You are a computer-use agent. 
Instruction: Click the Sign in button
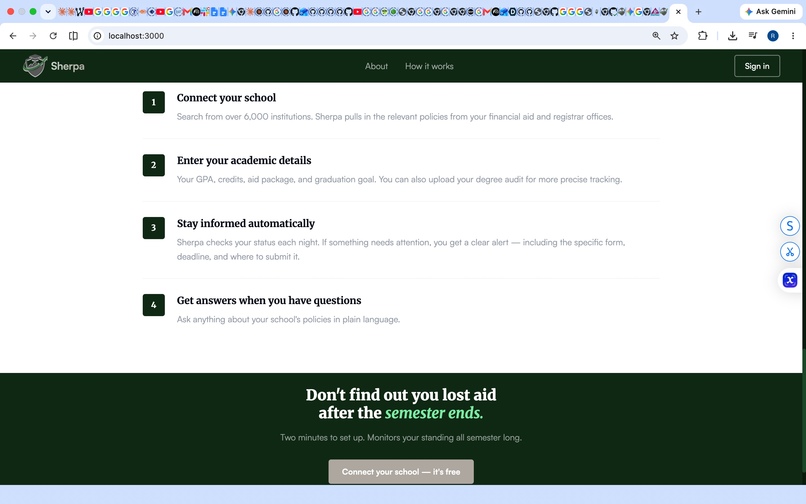(757, 66)
